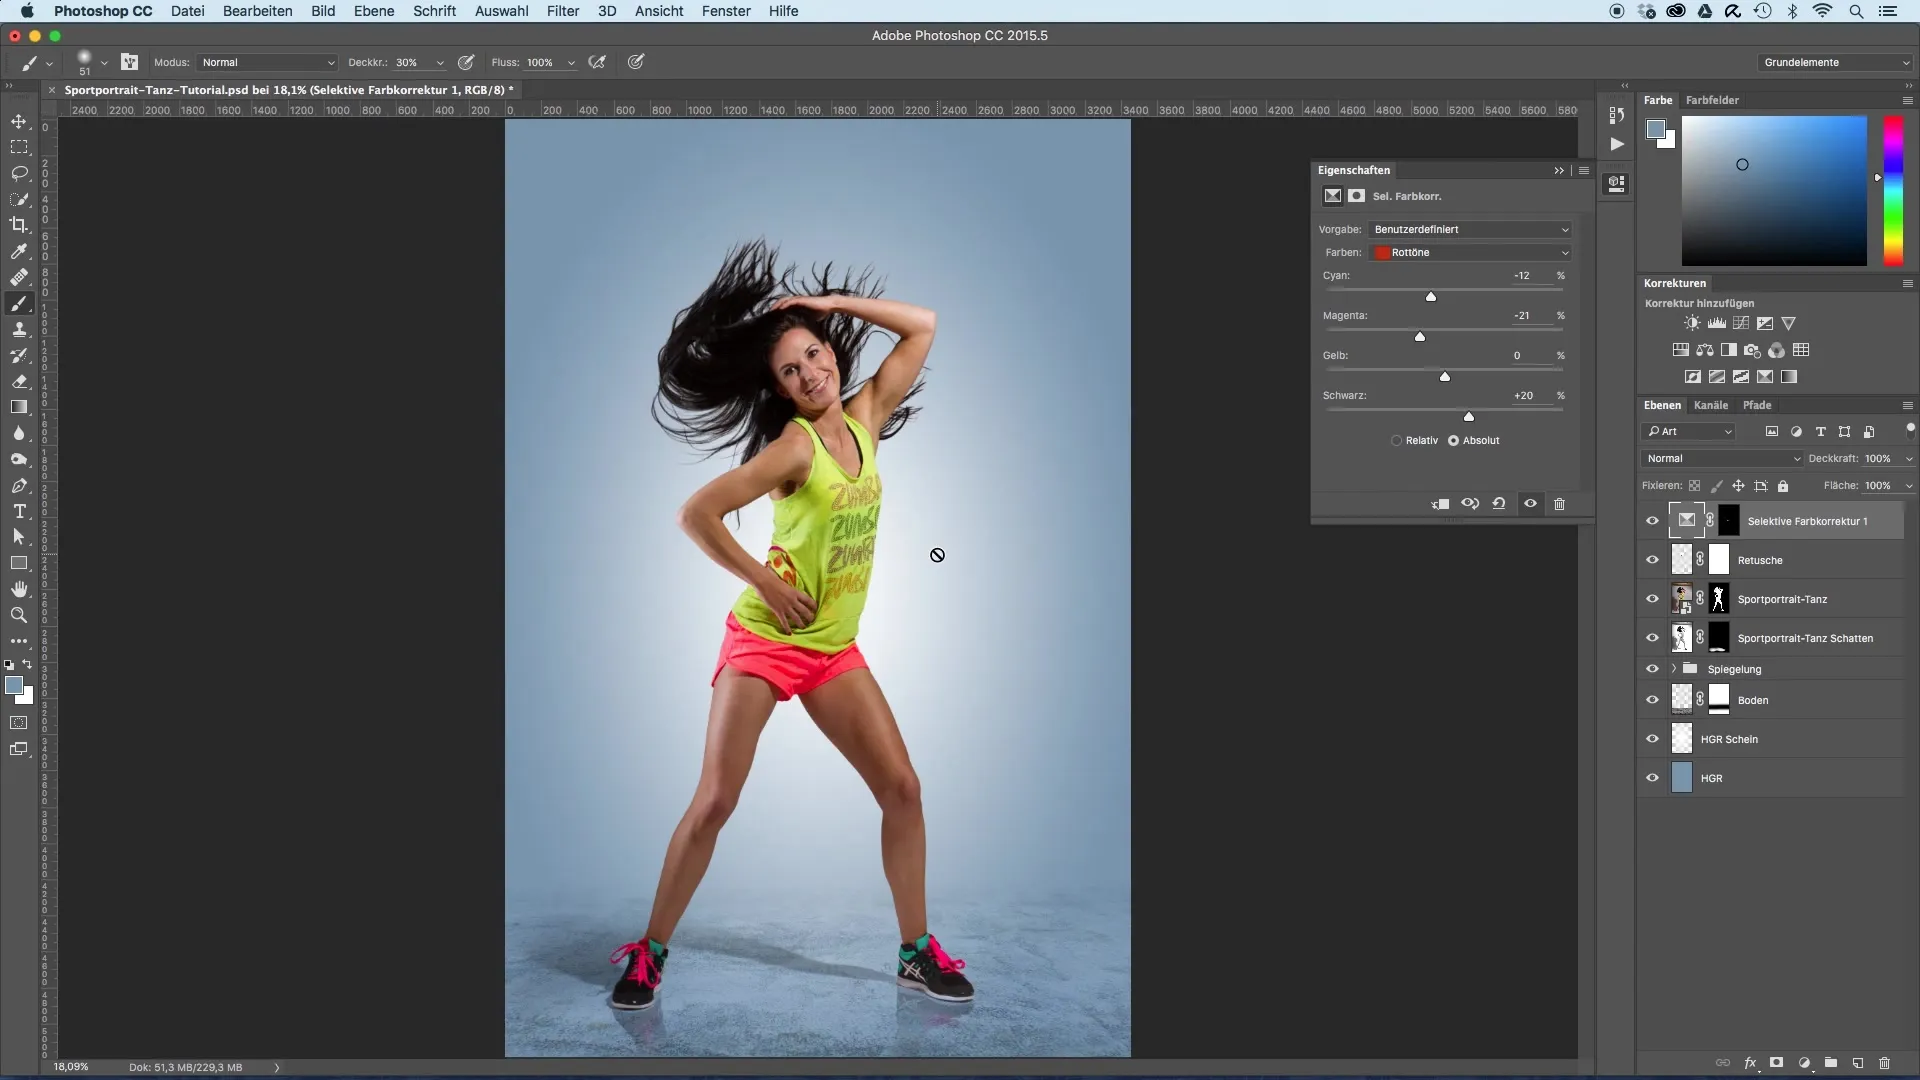Select the Pen tool
1920x1080 pixels.
coord(19,485)
